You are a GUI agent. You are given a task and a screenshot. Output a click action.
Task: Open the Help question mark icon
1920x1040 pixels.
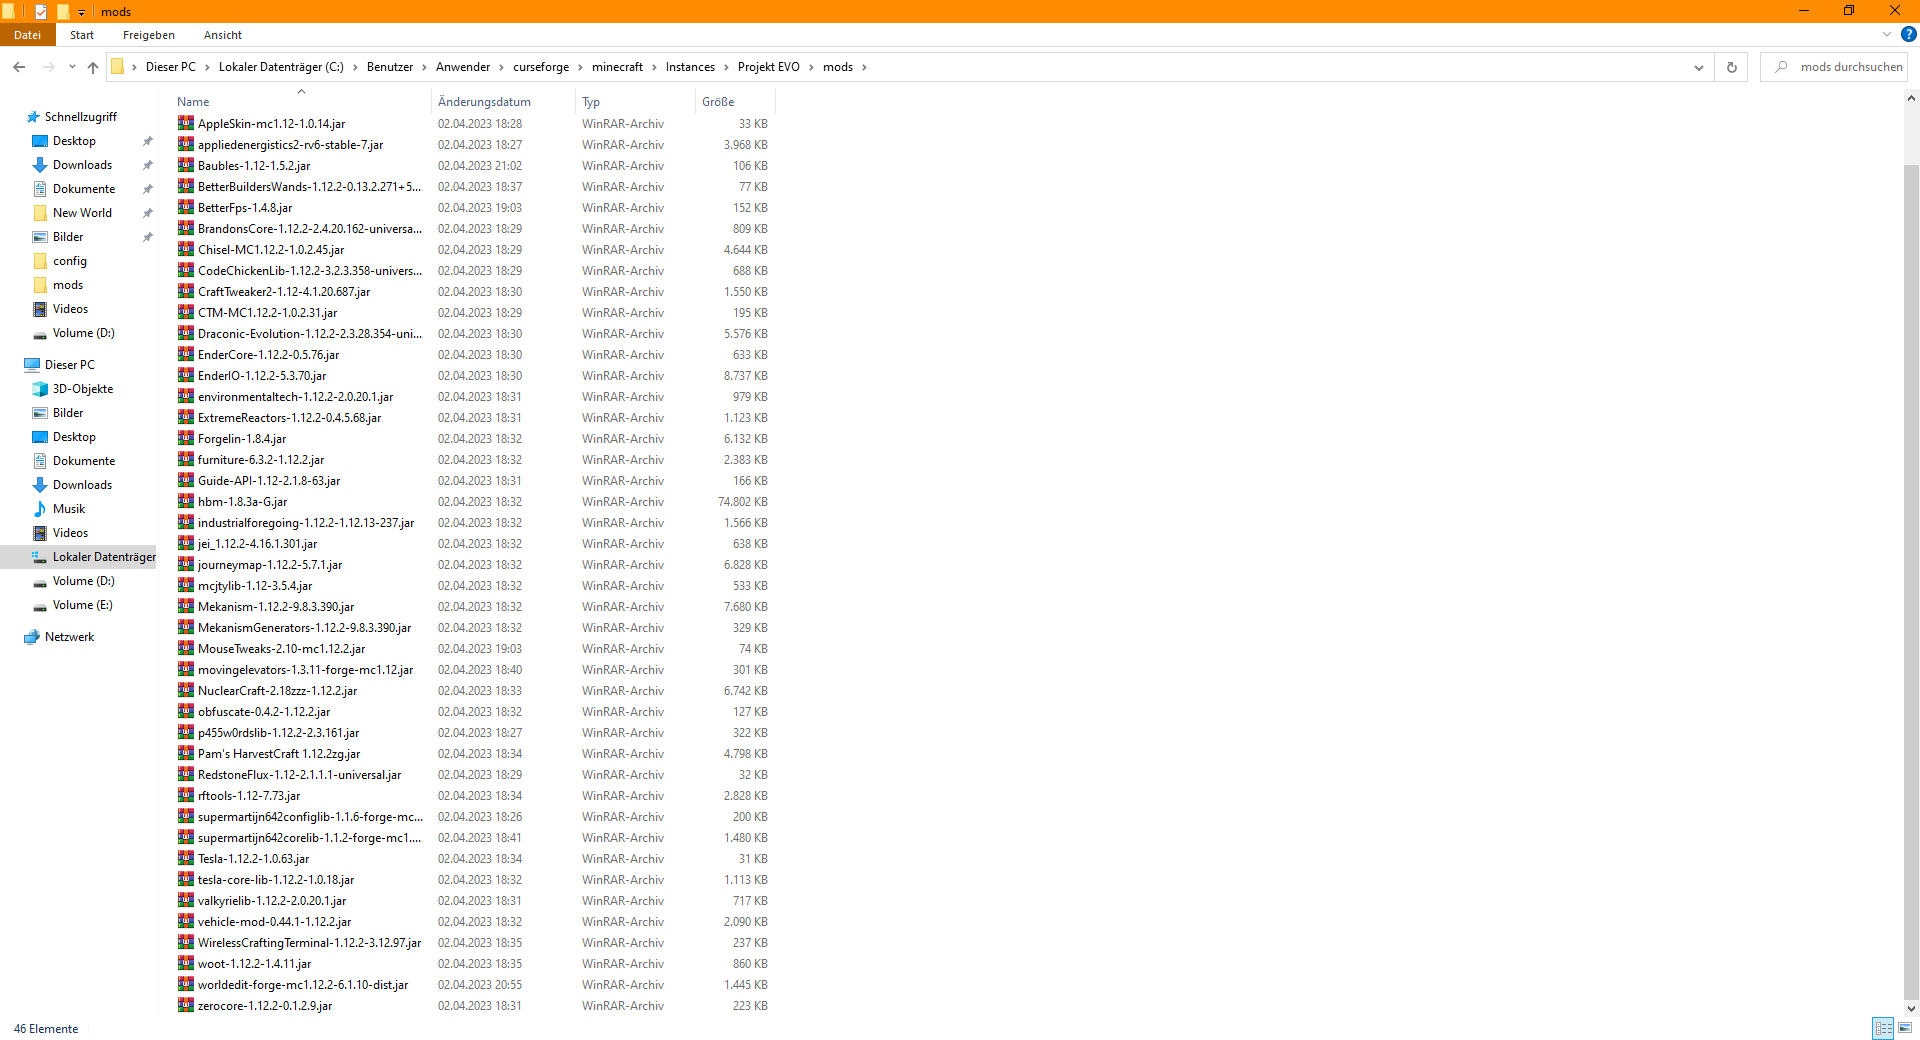coord(1908,34)
